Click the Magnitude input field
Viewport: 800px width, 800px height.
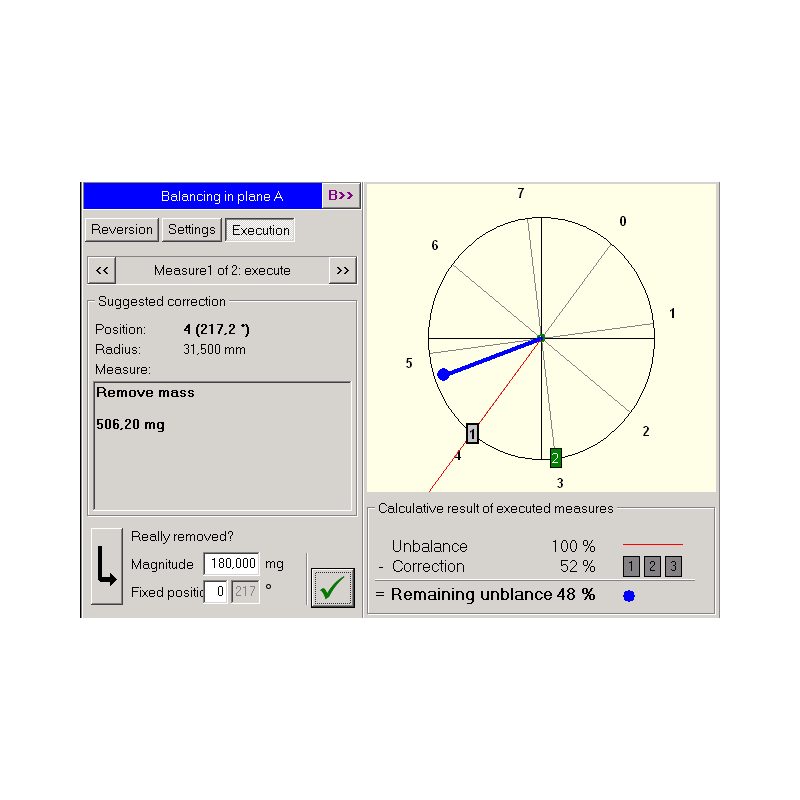tap(231, 564)
